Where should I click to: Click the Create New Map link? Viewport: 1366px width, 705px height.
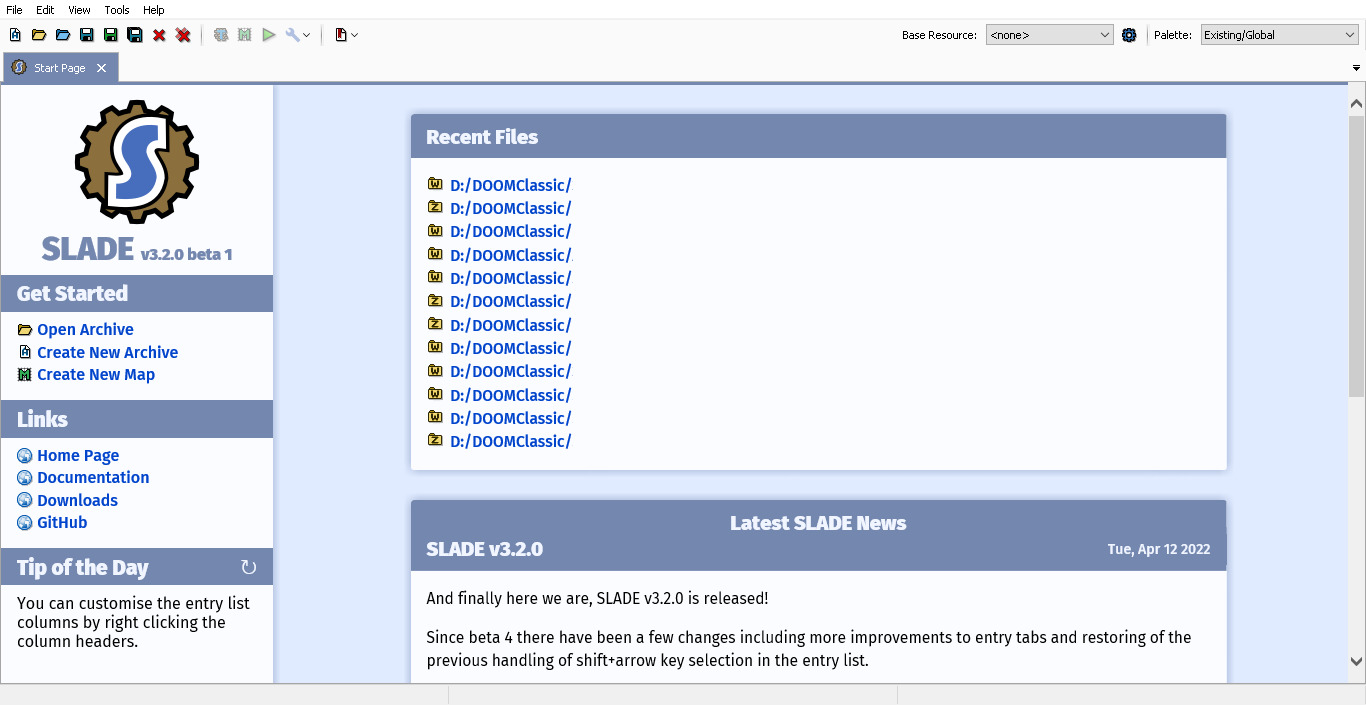click(96, 375)
